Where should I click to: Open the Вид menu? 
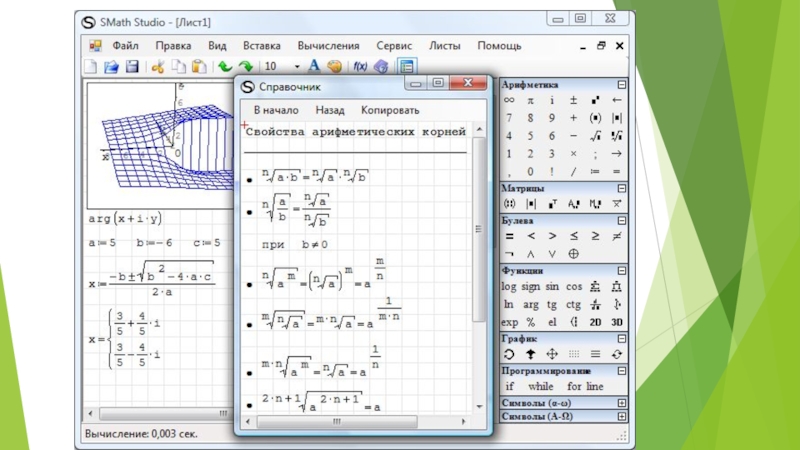[217, 46]
